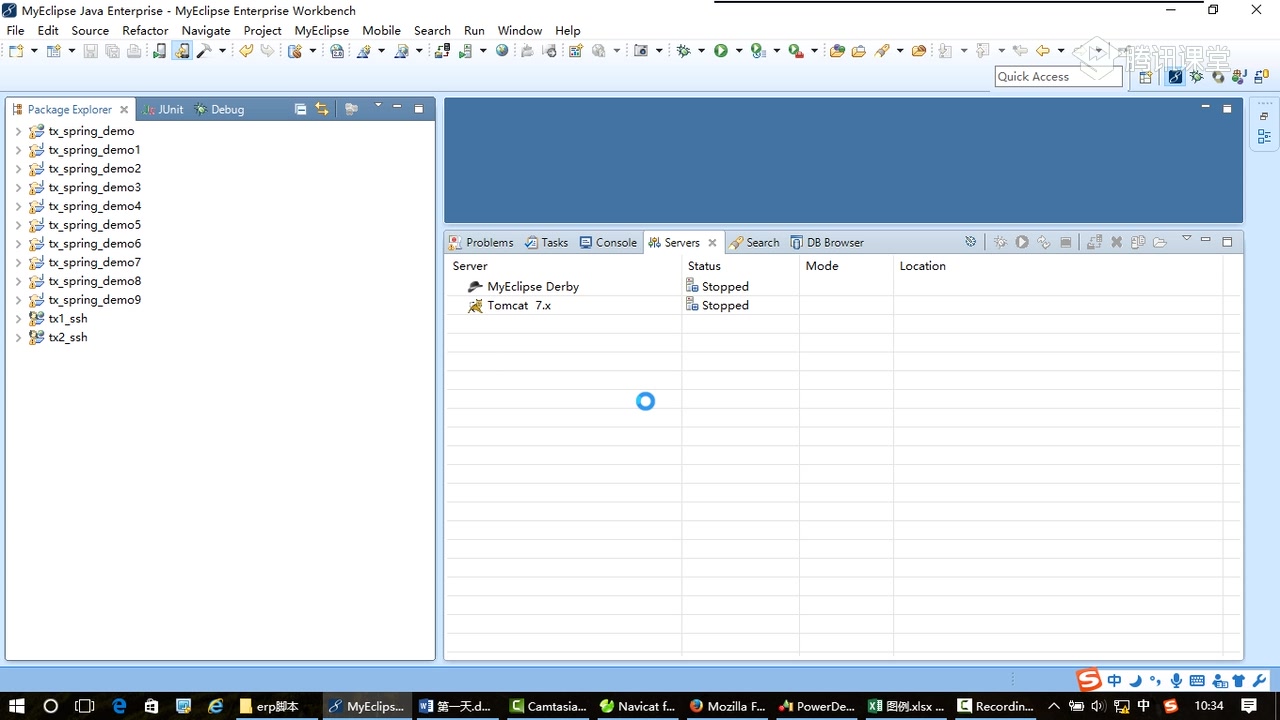Click the Undo arrow toolbar icon
Viewport: 1280px width, 720px height.
(x=246, y=51)
